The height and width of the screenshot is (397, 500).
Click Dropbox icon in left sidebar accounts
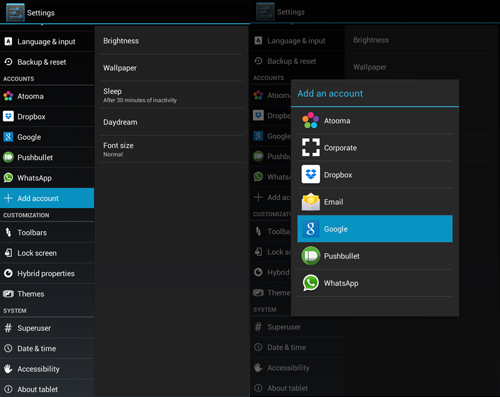click(x=8, y=116)
